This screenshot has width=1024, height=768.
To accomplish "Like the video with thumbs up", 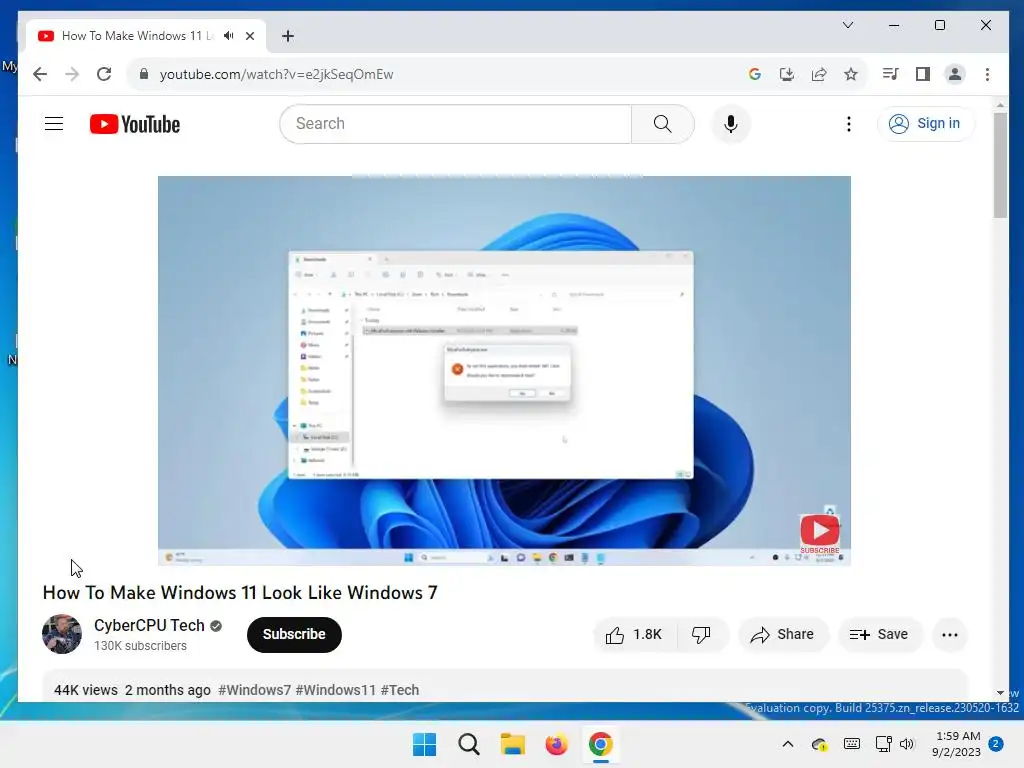I will tap(634, 635).
